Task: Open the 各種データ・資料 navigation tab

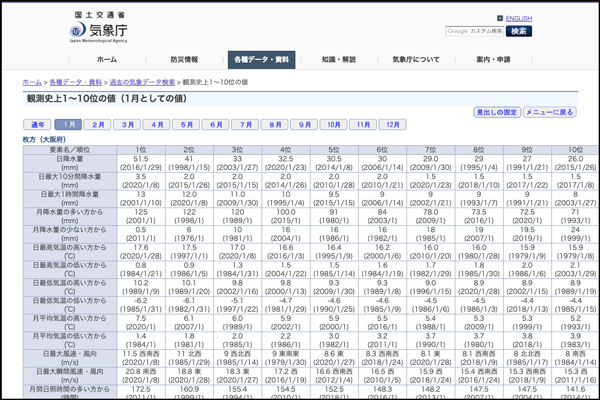Action: click(x=261, y=60)
